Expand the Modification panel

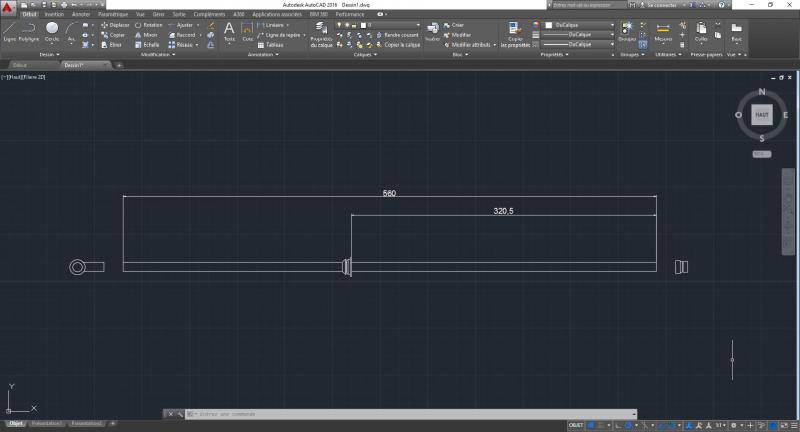pos(158,54)
